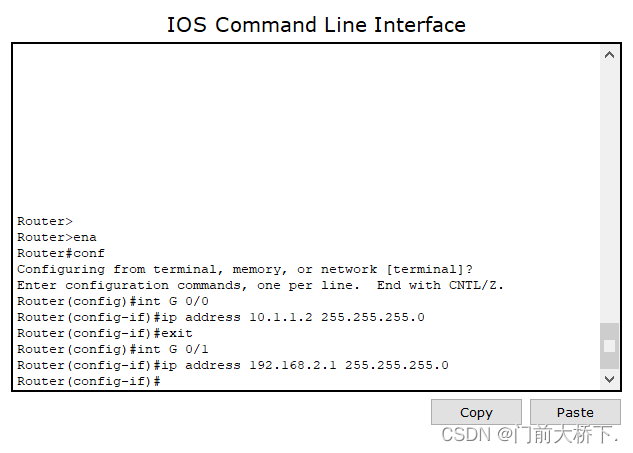Click 'Enter configuration commands, one per line' text

188,285
